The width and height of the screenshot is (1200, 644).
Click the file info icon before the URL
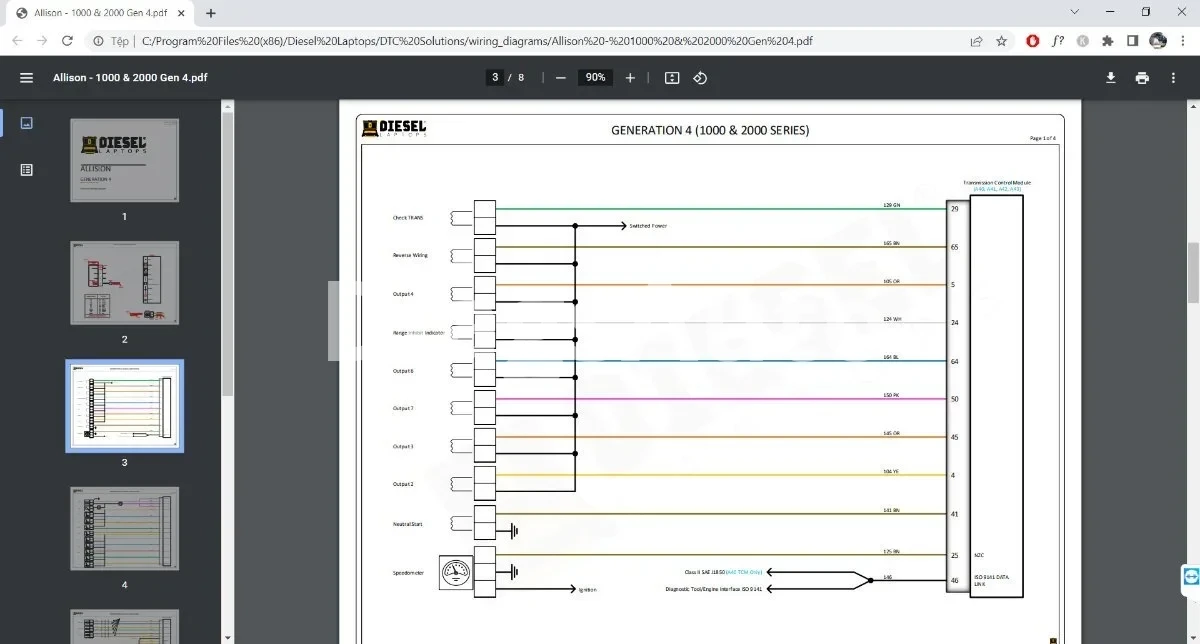(98, 41)
